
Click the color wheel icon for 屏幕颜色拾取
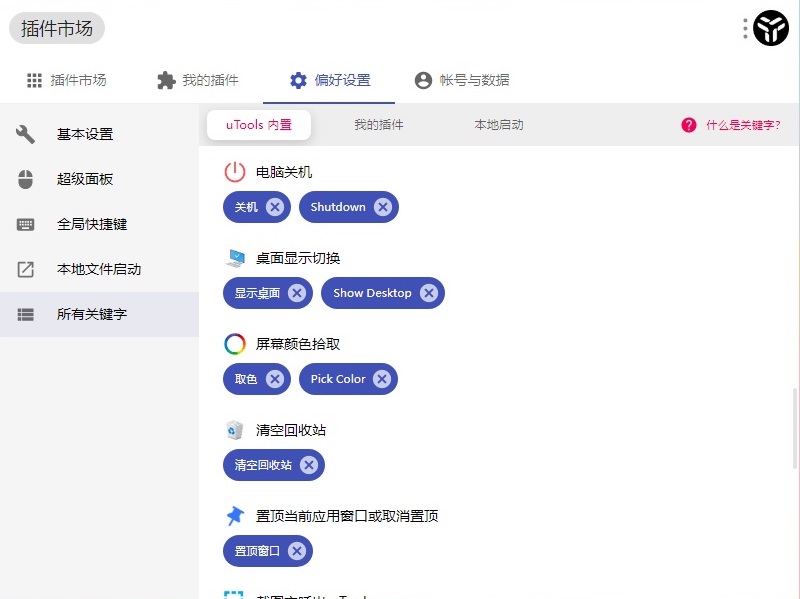234,343
